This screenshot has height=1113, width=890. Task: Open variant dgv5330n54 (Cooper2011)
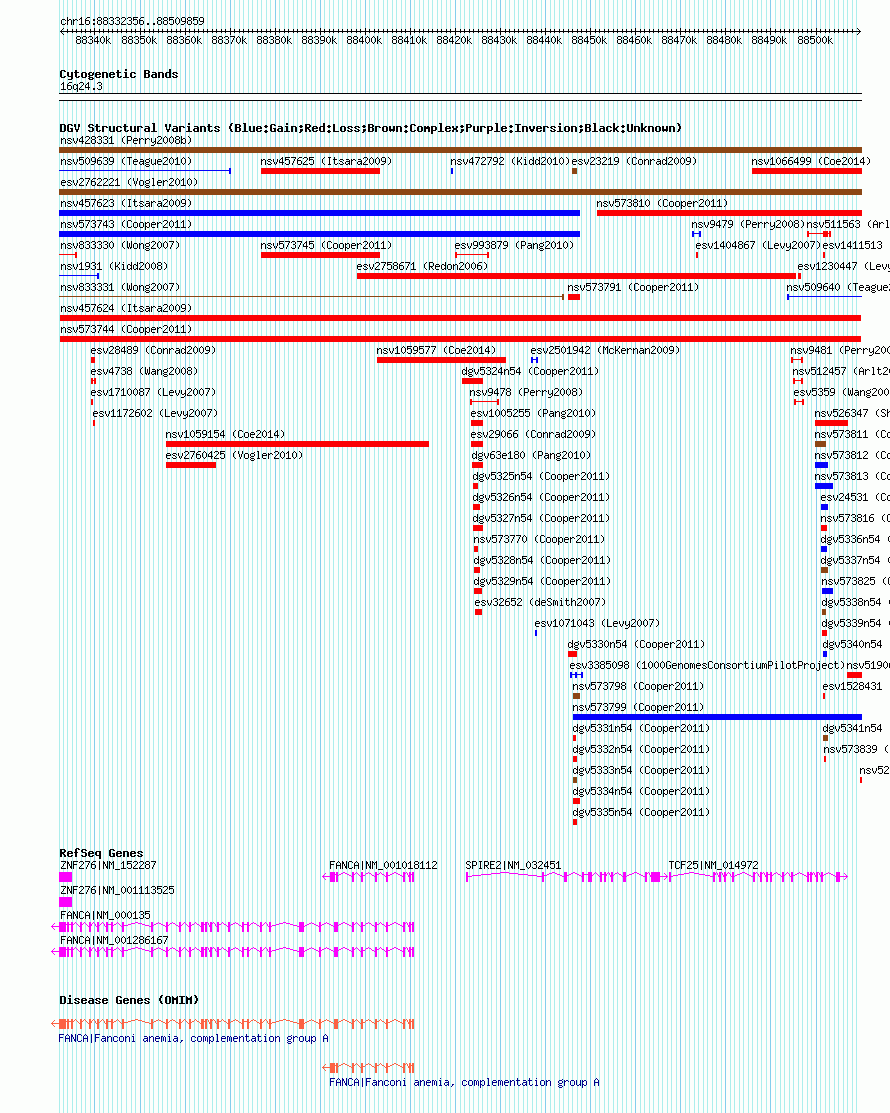pos(637,645)
